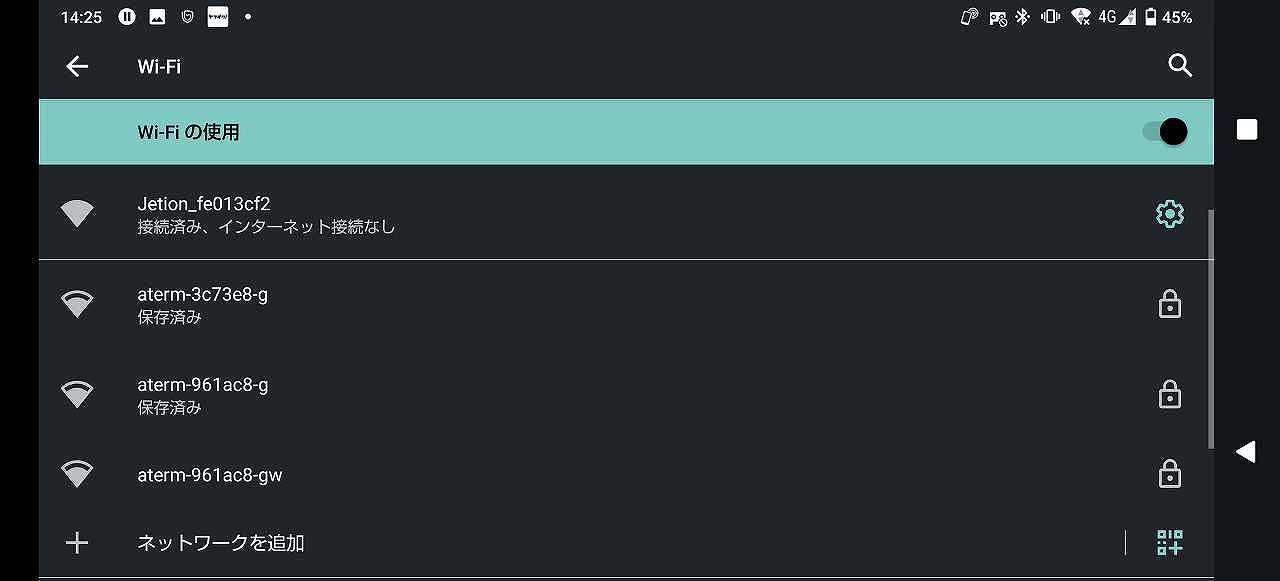The width and height of the screenshot is (1280, 581).
Task: Tap the lock icon for aterm-961ac8-g
Action: point(1169,395)
